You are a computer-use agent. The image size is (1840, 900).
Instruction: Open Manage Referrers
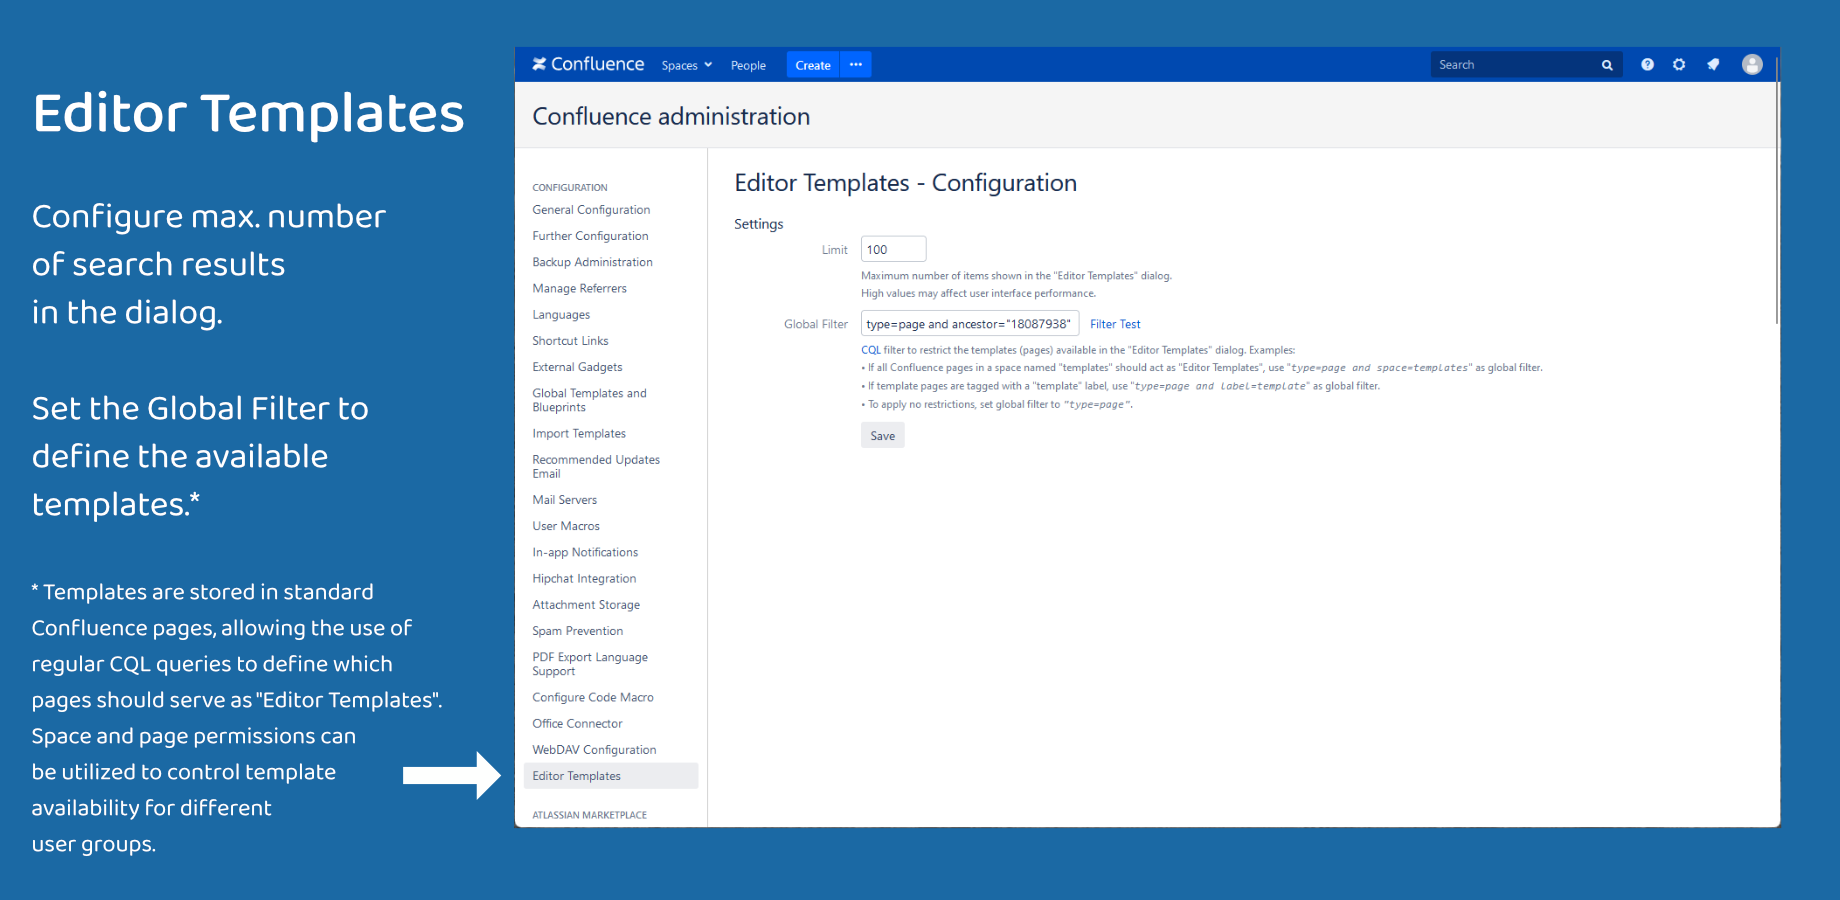tap(579, 288)
